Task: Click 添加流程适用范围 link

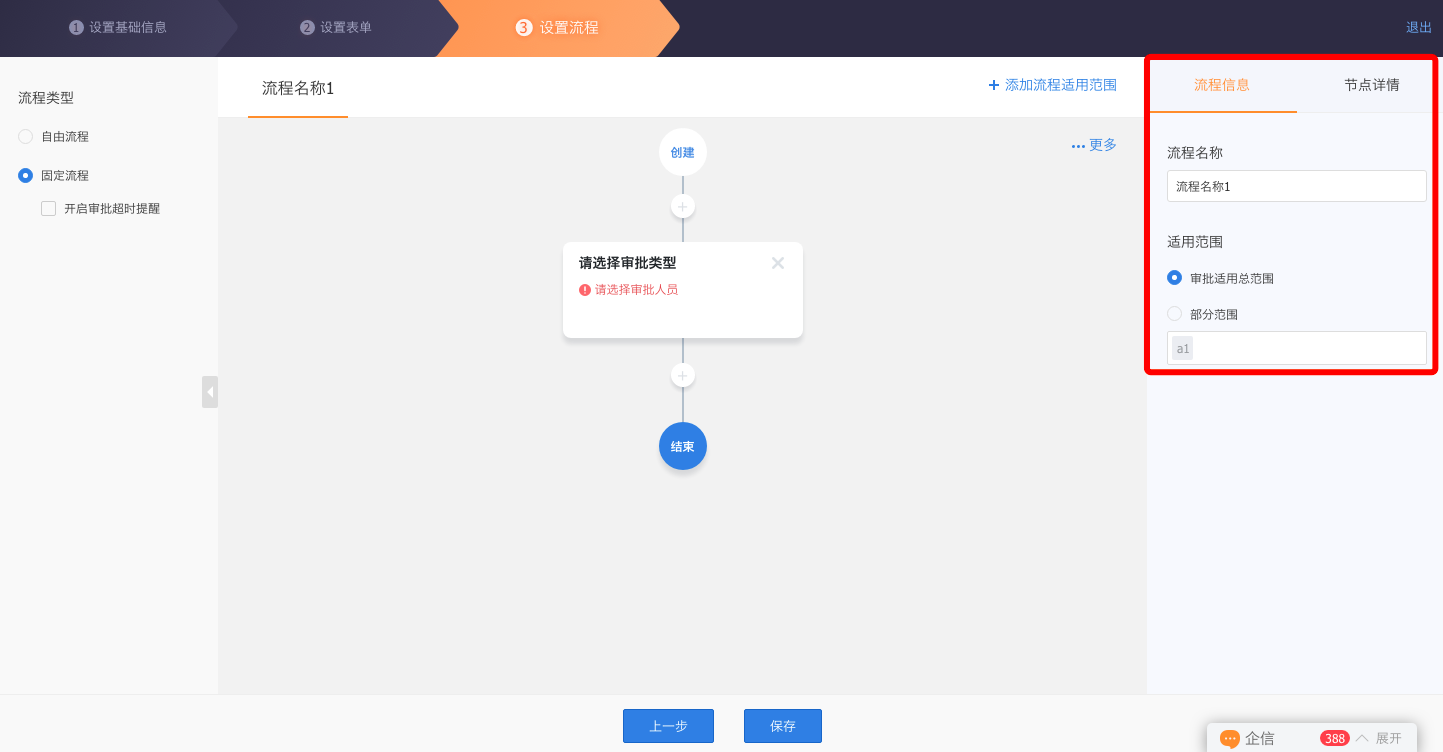Action: tap(1052, 85)
